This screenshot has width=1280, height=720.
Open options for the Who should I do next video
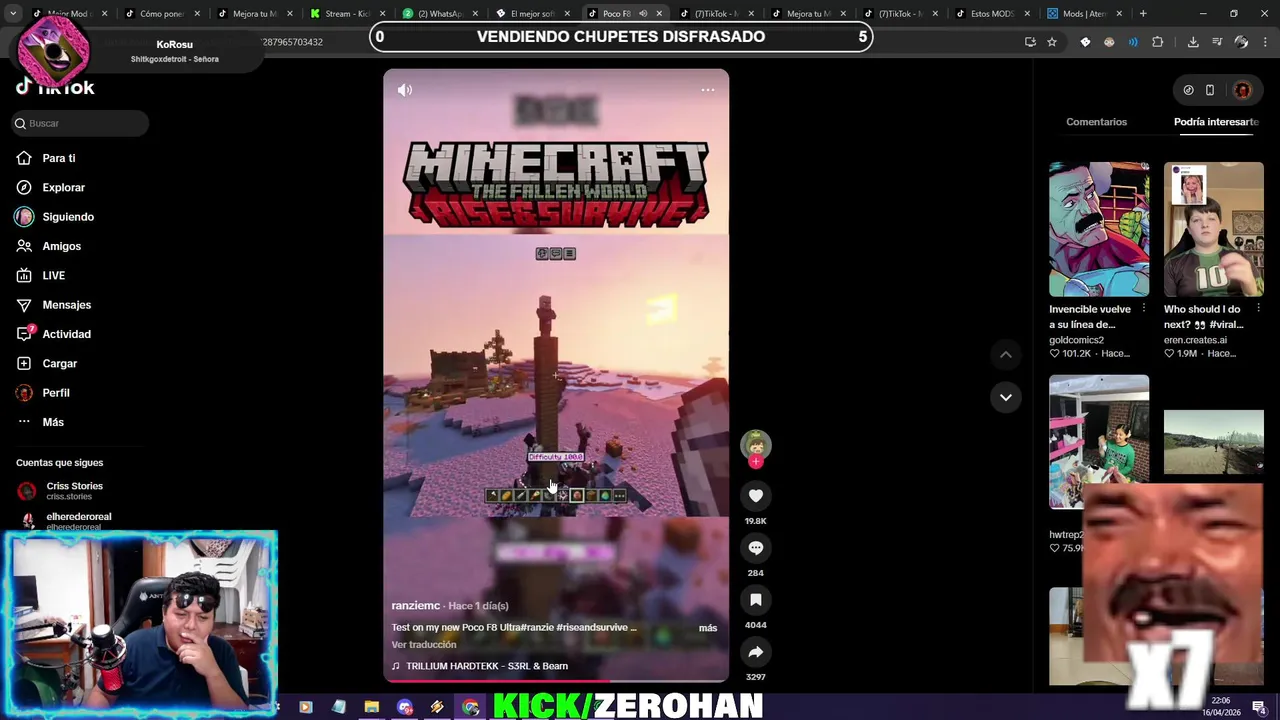(x=1258, y=309)
